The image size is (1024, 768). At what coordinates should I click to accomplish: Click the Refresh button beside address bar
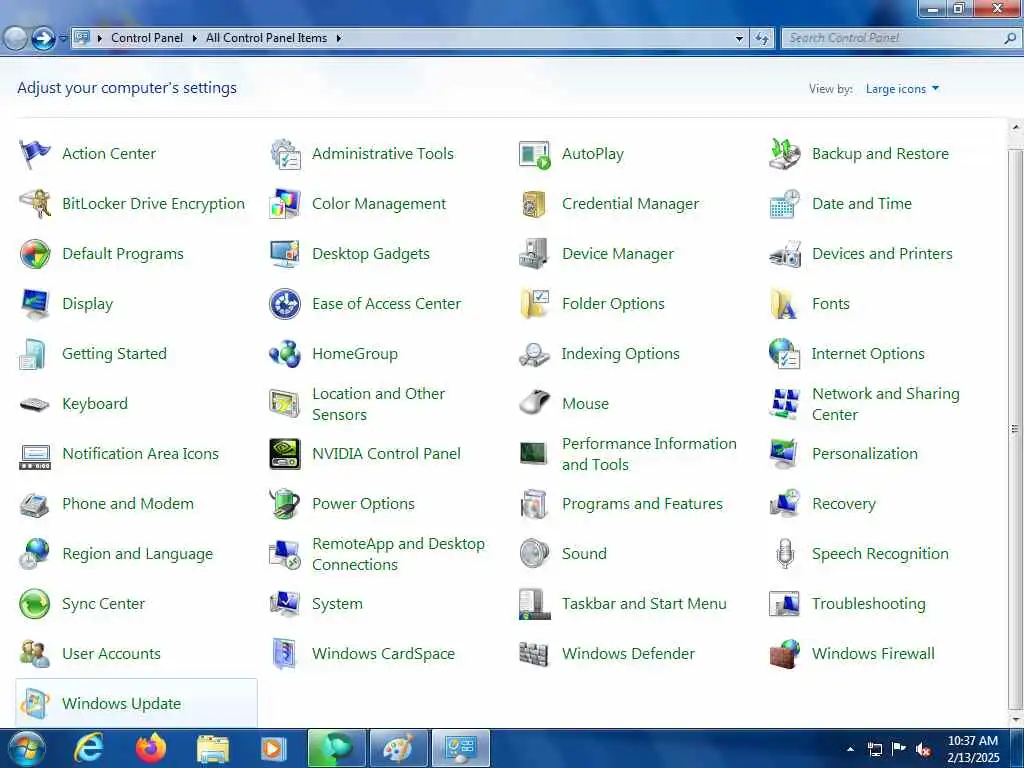[x=761, y=39]
